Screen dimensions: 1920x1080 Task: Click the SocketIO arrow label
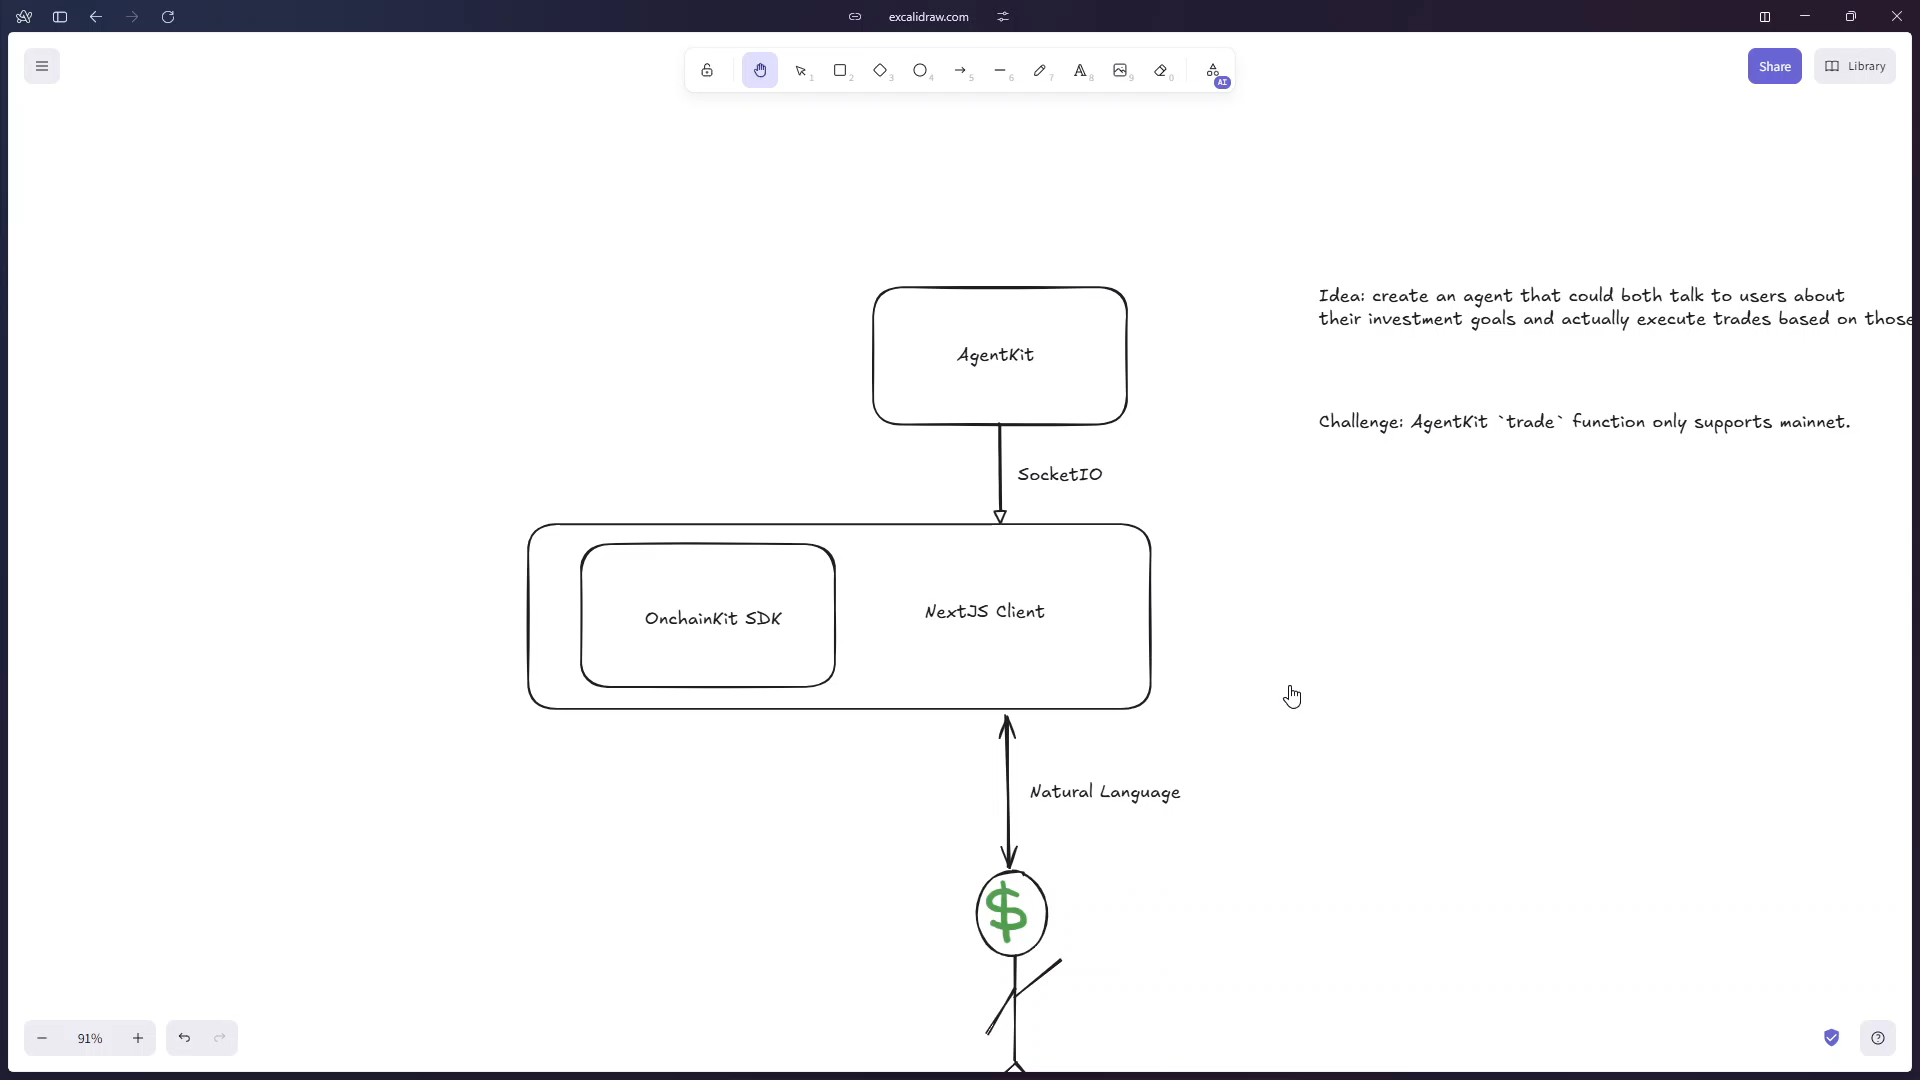[1060, 474]
